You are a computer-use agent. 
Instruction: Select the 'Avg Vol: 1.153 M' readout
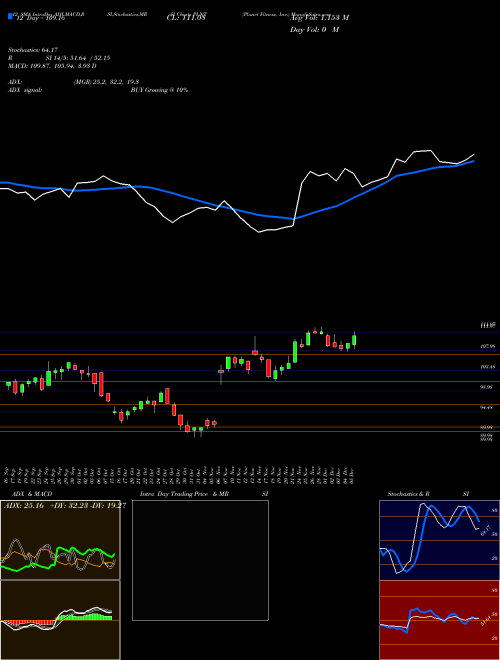pos(319,18)
